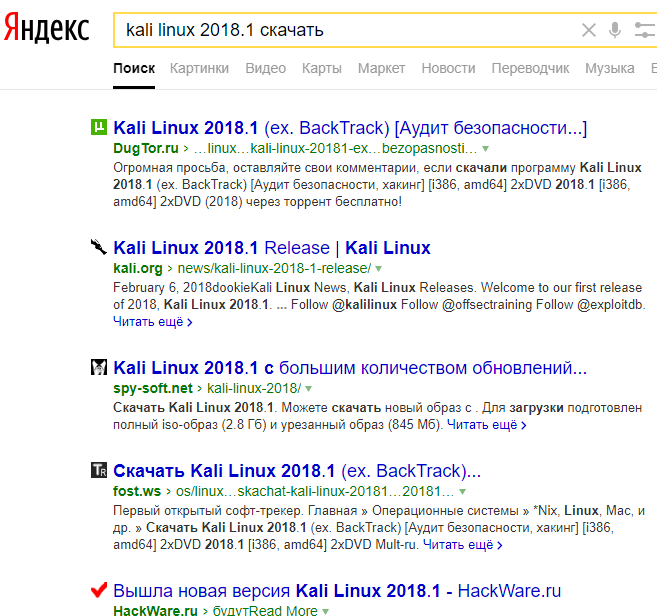This screenshot has height=616, width=657.
Task: Click the spy-soft.net favicon
Action: coord(99,367)
